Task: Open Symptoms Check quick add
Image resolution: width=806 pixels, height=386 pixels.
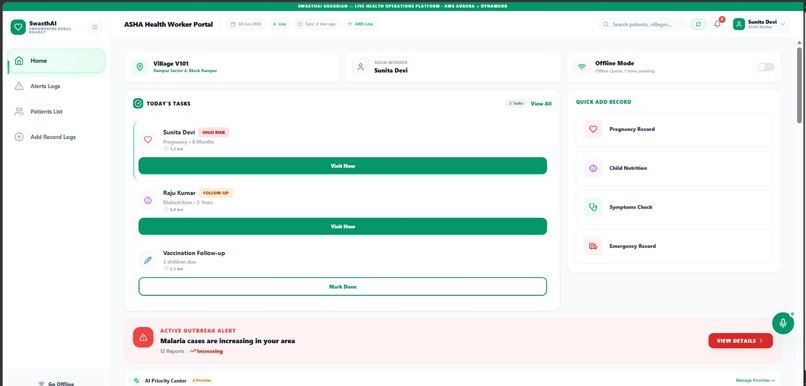Action: click(674, 207)
